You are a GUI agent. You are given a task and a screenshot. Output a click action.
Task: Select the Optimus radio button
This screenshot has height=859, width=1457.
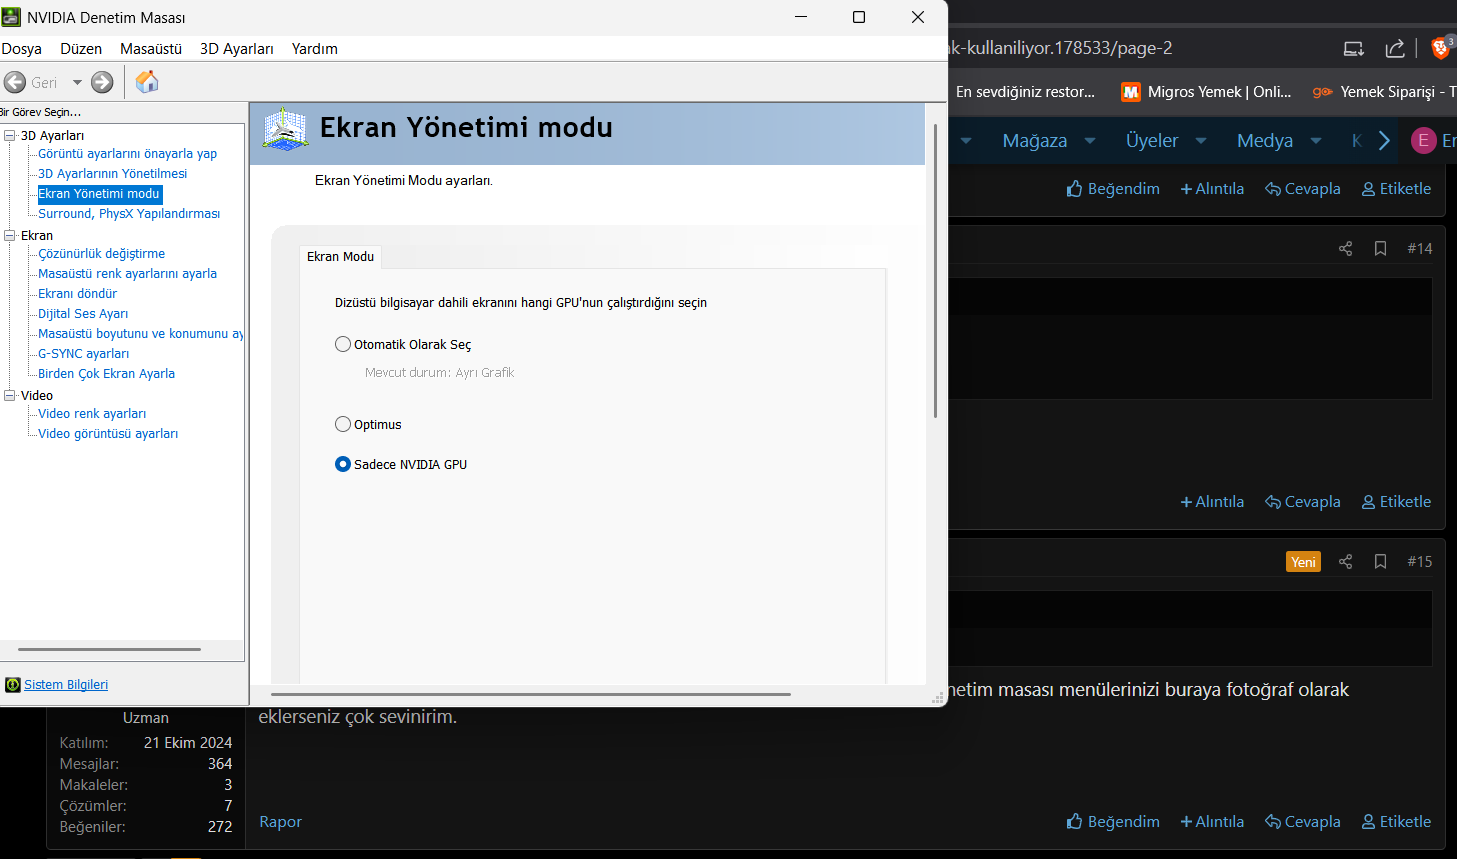tap(343, 424)
